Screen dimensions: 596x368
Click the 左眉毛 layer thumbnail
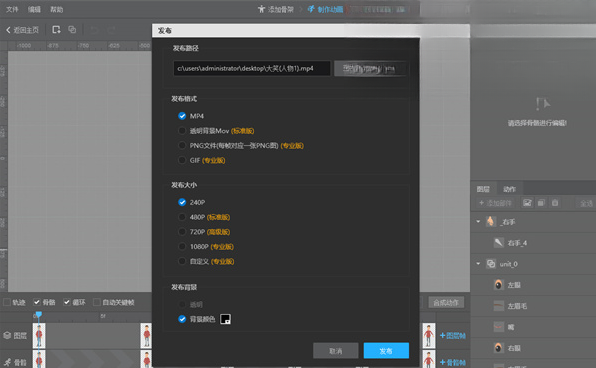click(499, 306)
